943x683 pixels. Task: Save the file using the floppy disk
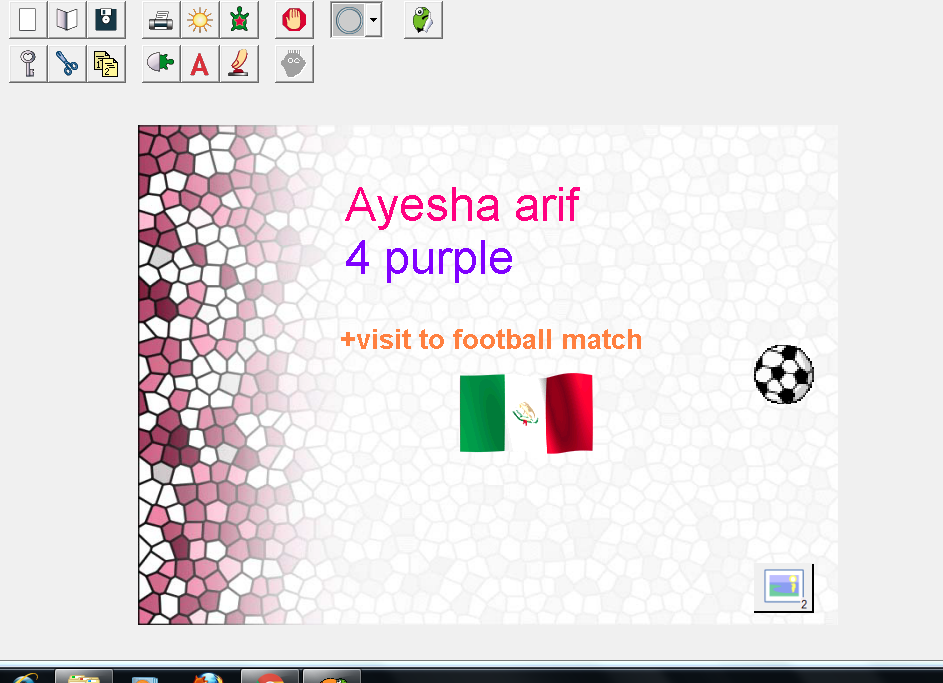click(106, 19)
